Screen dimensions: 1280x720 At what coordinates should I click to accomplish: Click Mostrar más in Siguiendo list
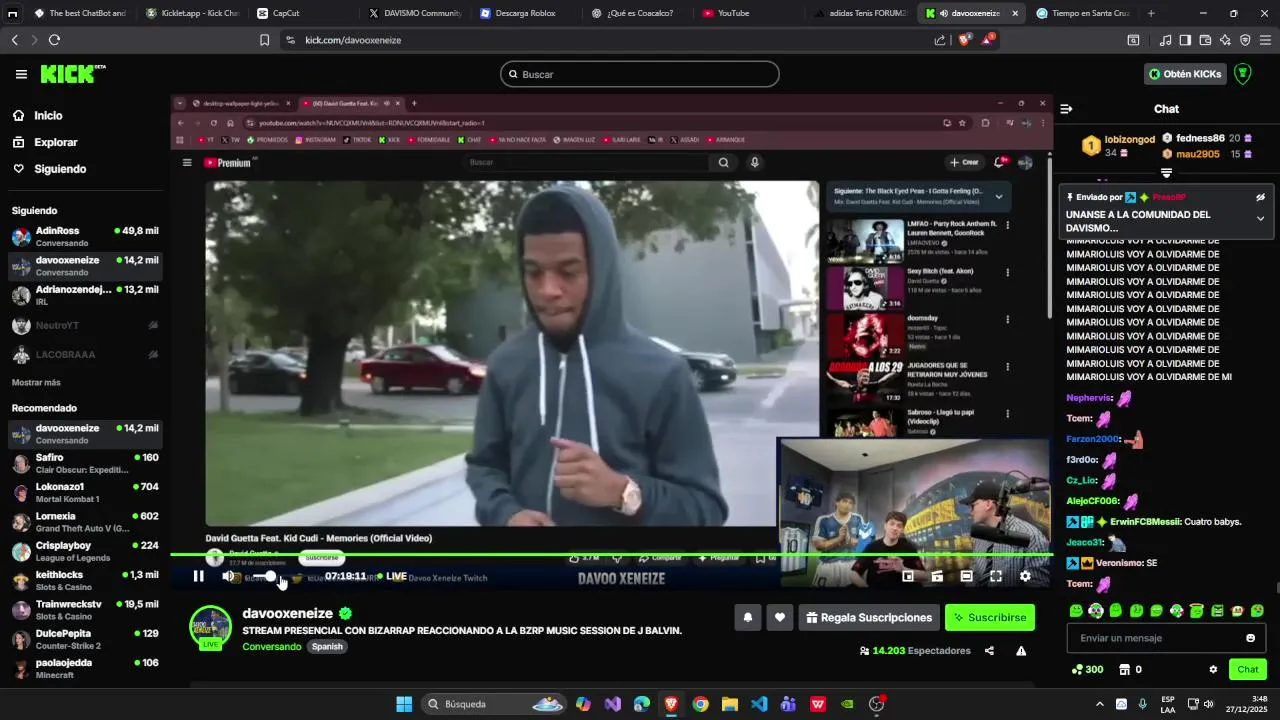click(36, 383)
